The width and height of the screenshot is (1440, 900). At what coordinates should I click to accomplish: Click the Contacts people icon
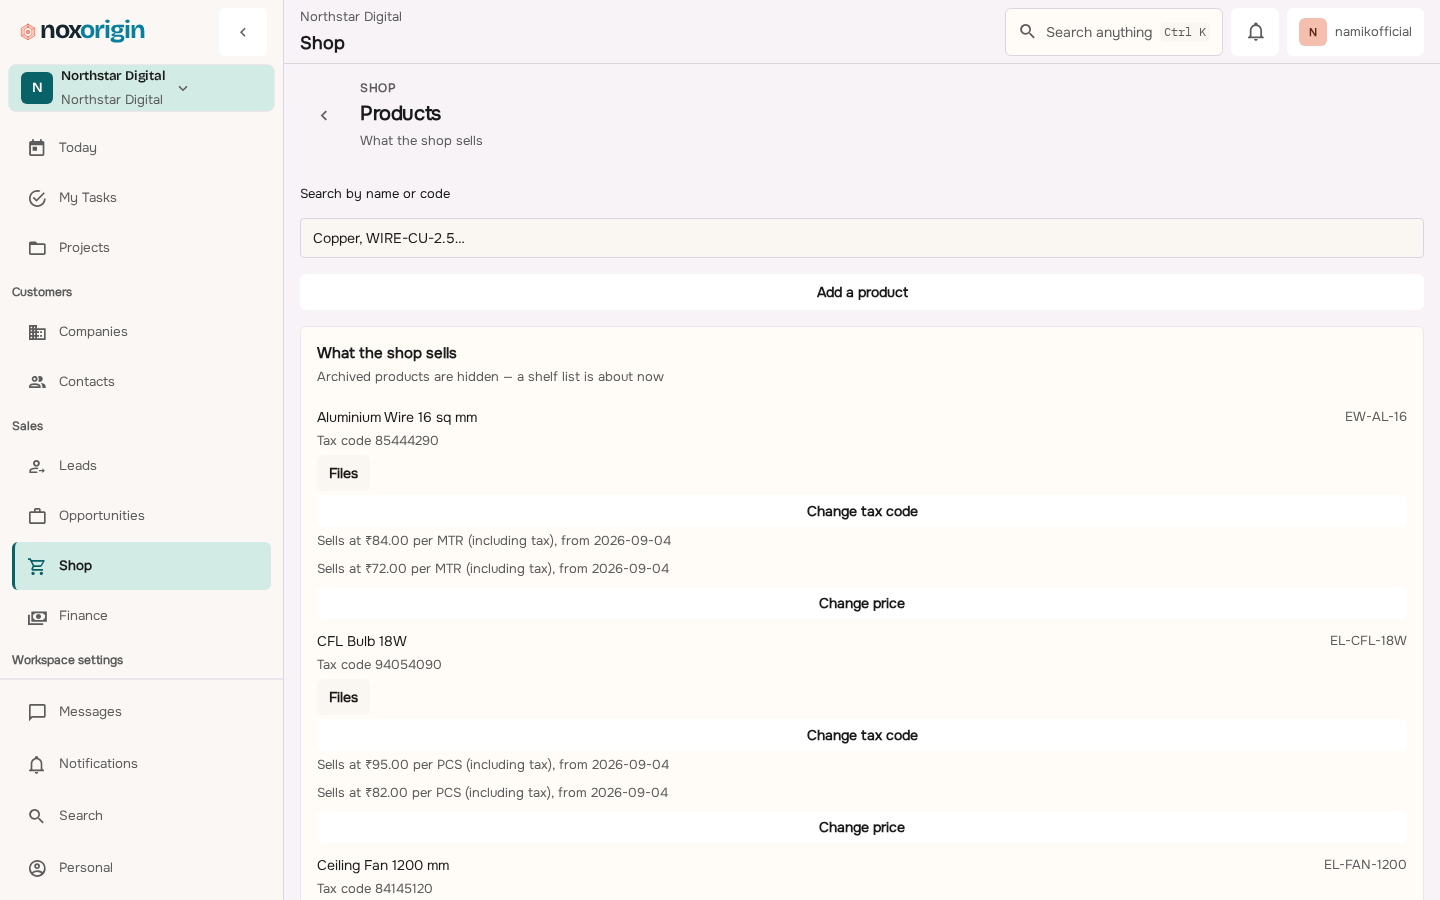(37, 382)
